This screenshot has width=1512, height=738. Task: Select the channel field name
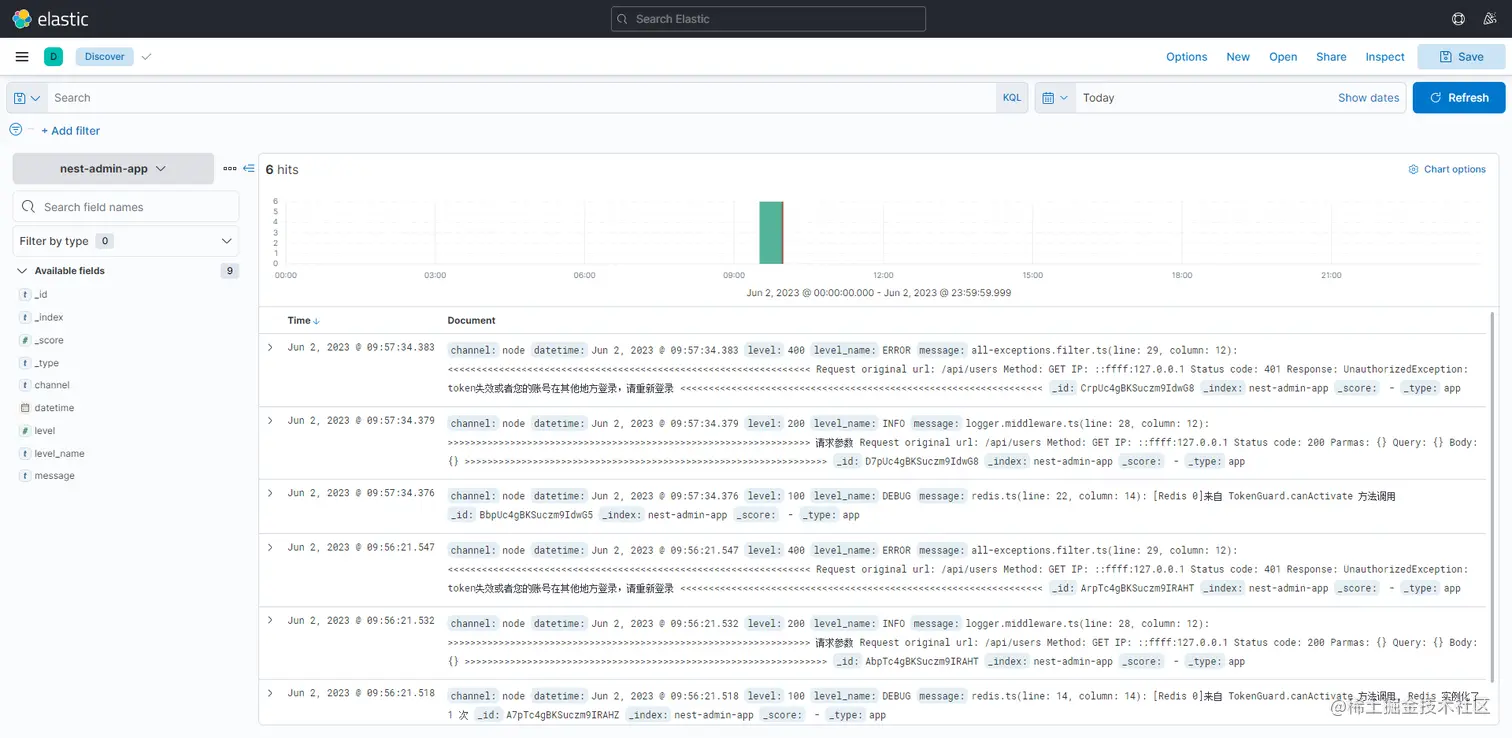point(52,386)
